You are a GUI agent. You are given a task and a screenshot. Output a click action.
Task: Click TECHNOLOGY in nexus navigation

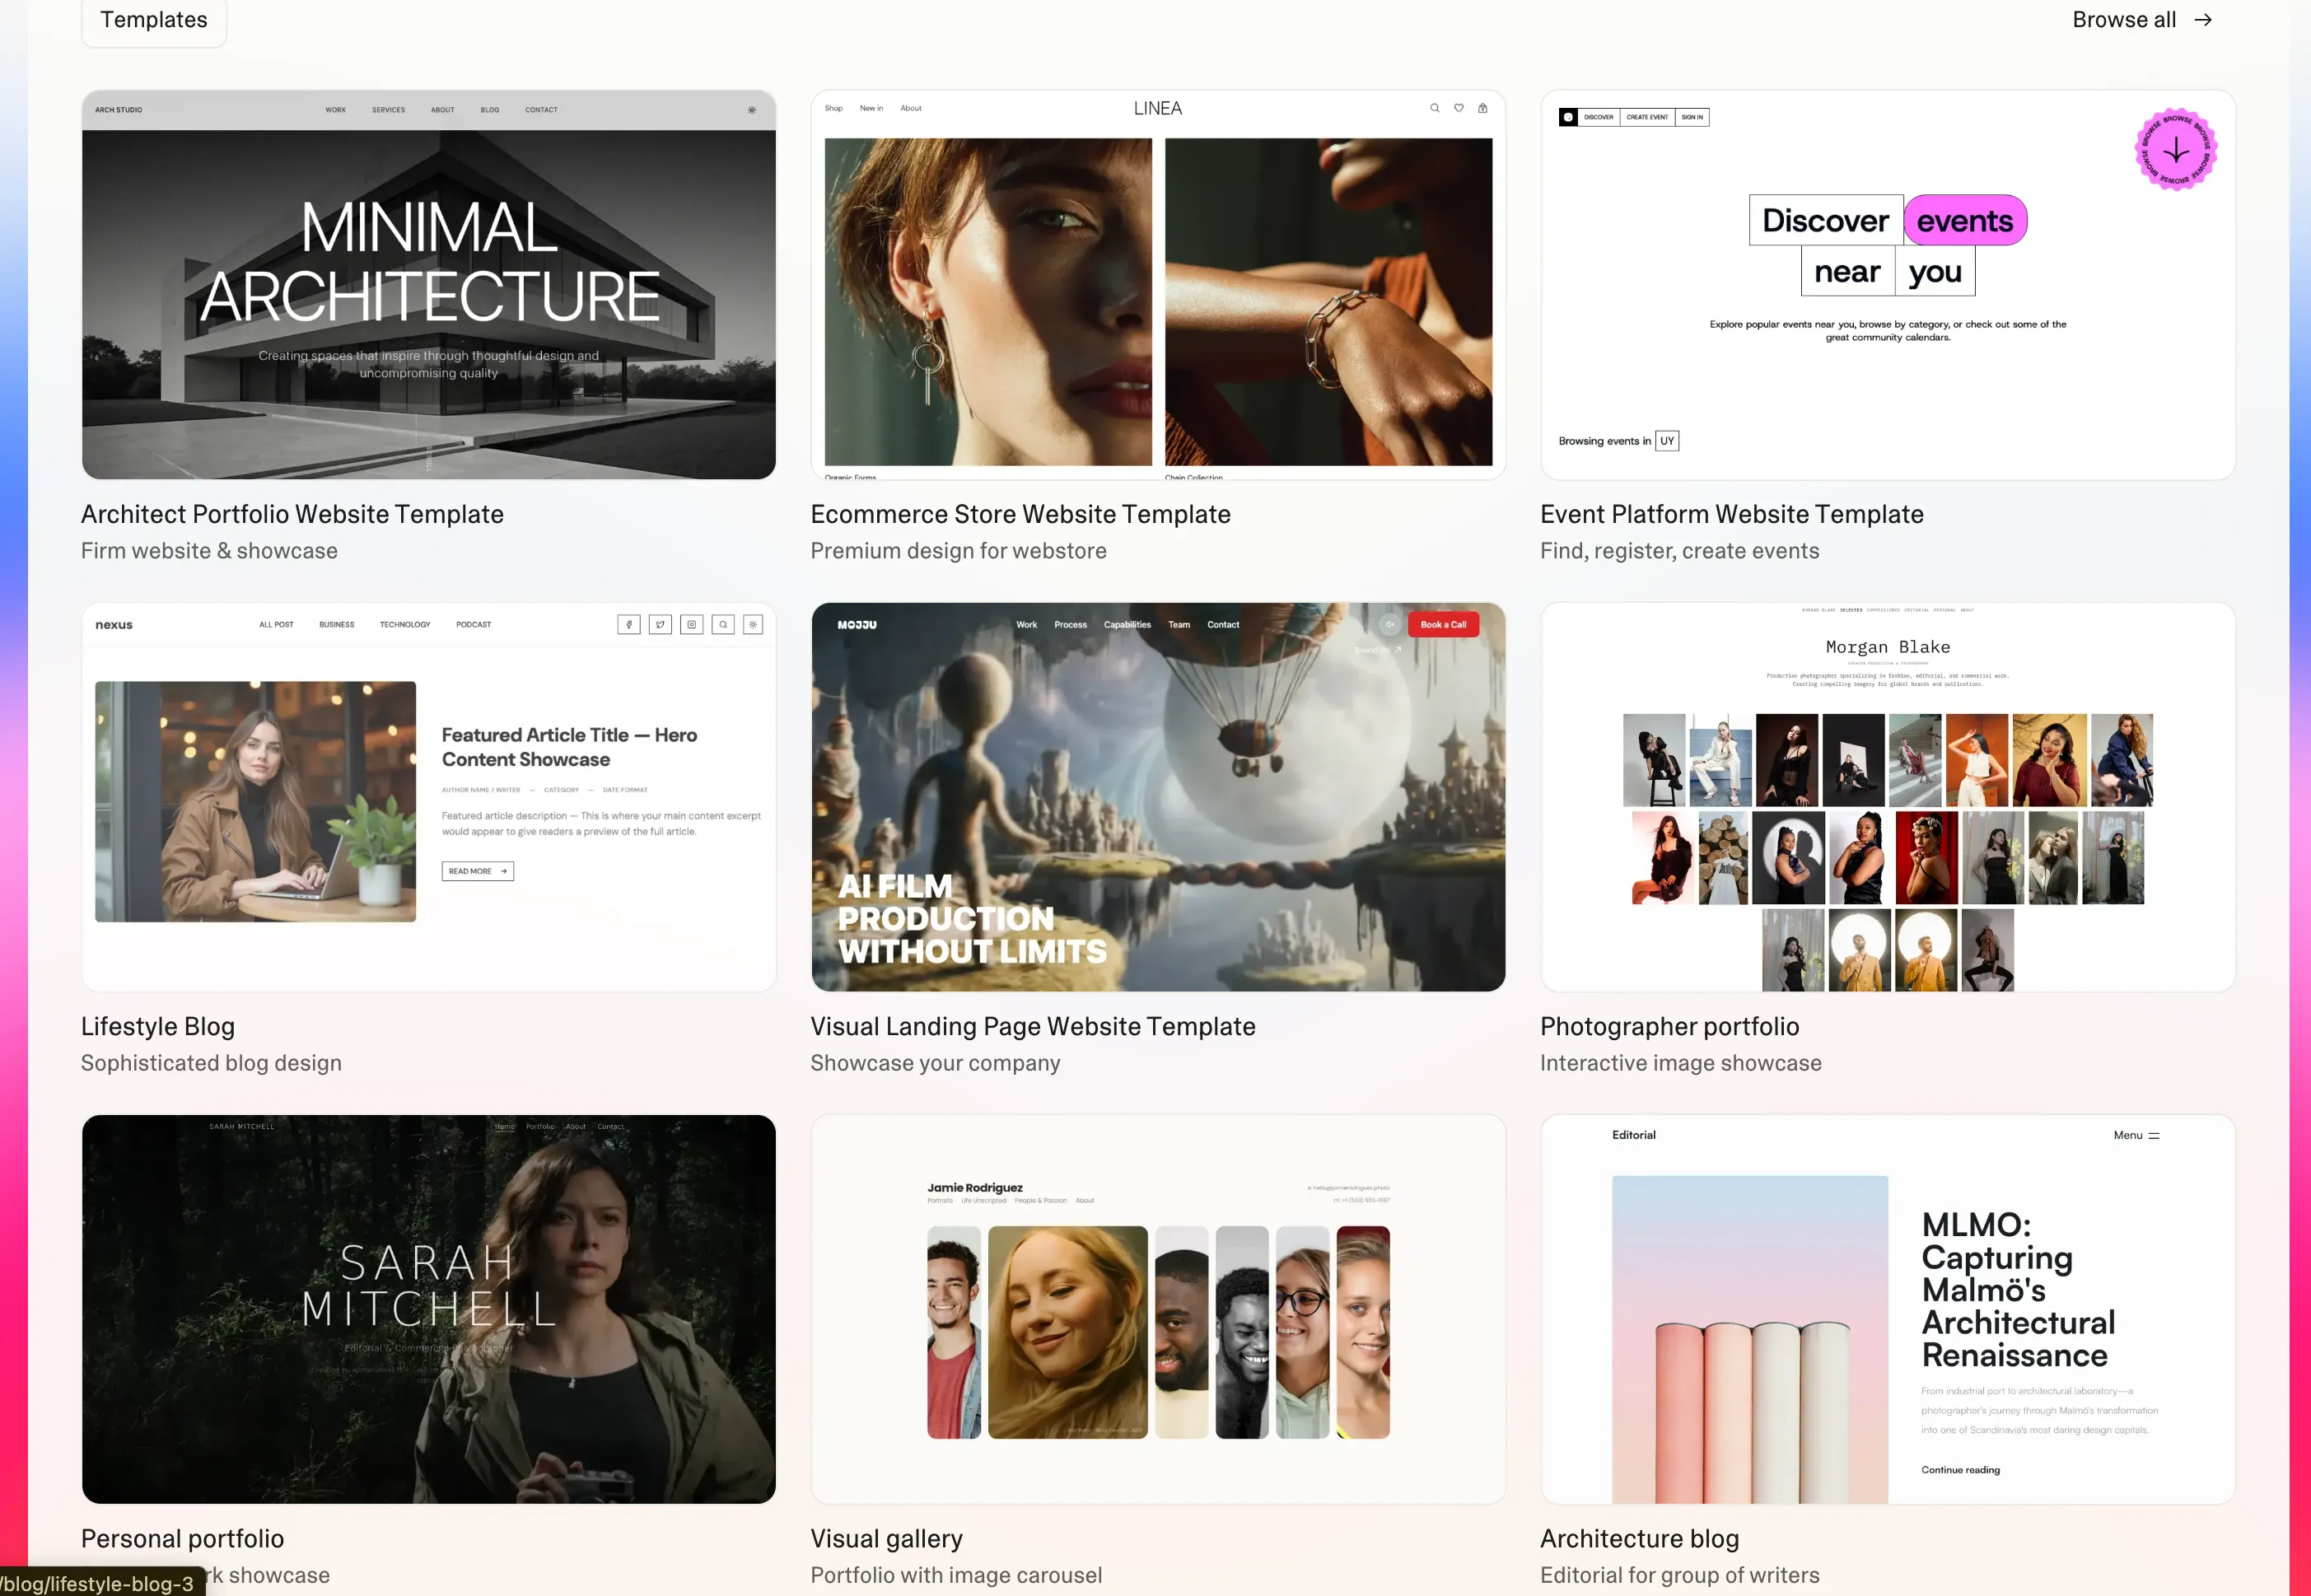[405, 624]
